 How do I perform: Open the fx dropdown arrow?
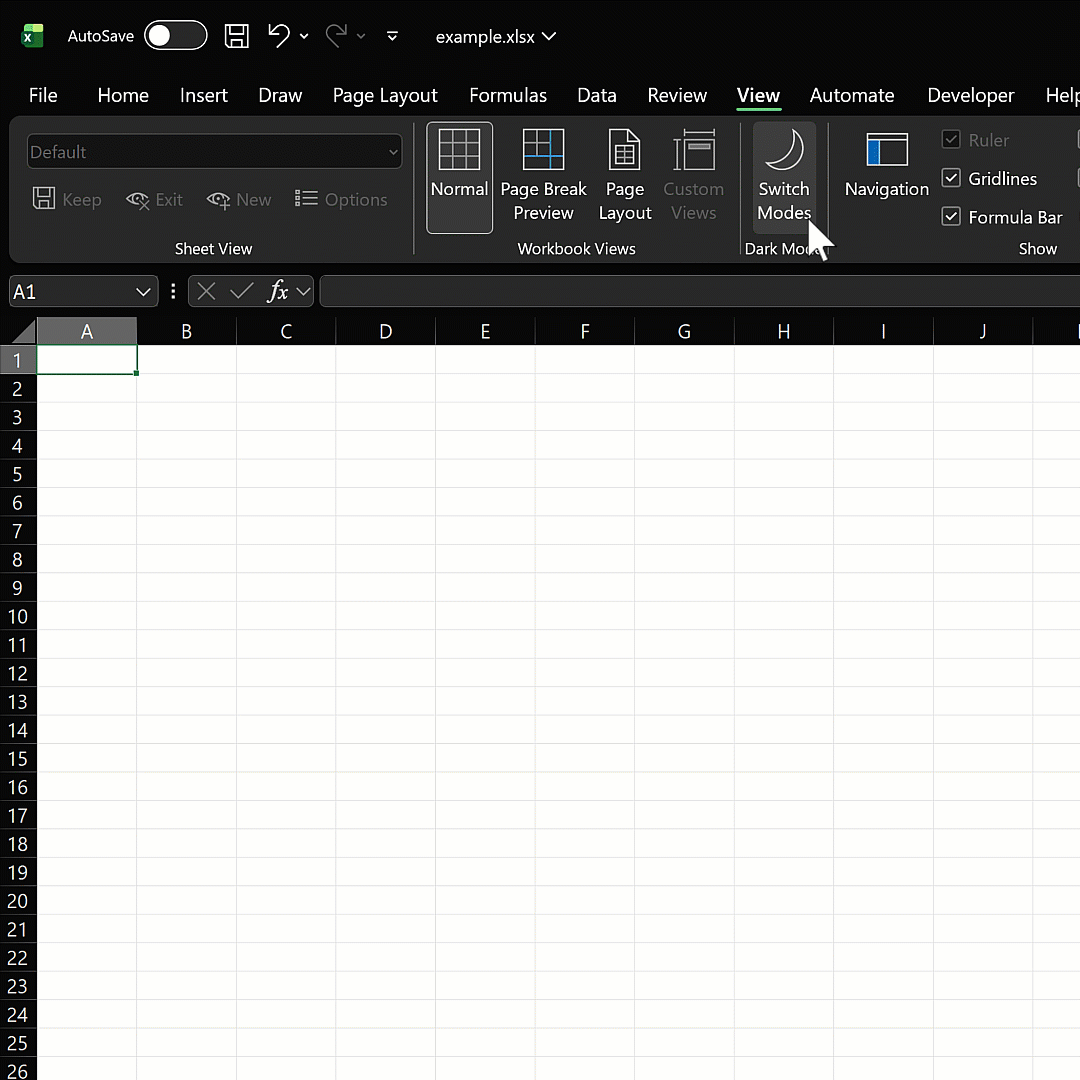[x=303, y=292]
